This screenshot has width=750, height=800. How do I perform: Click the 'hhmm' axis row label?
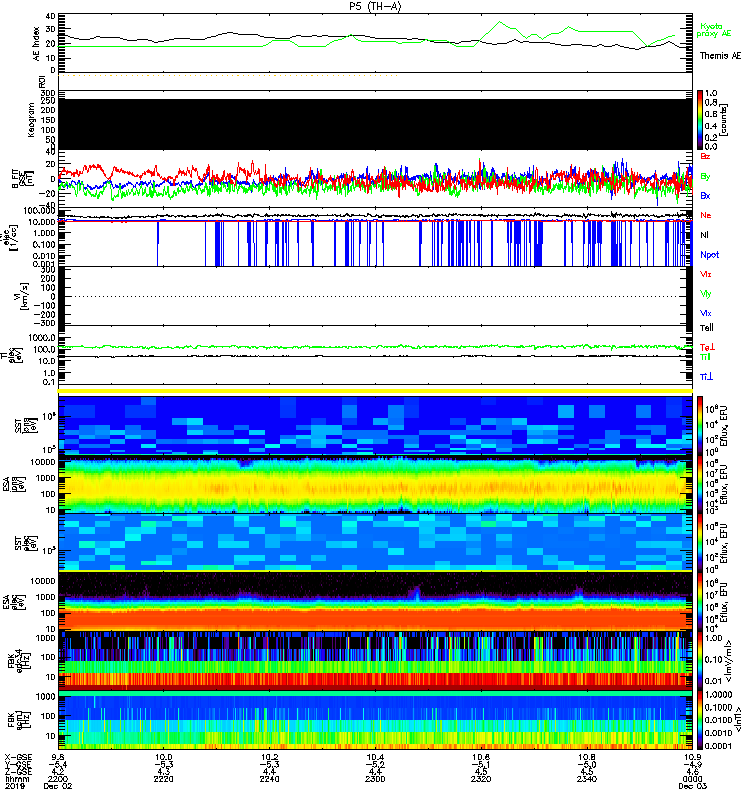point(17,779)
